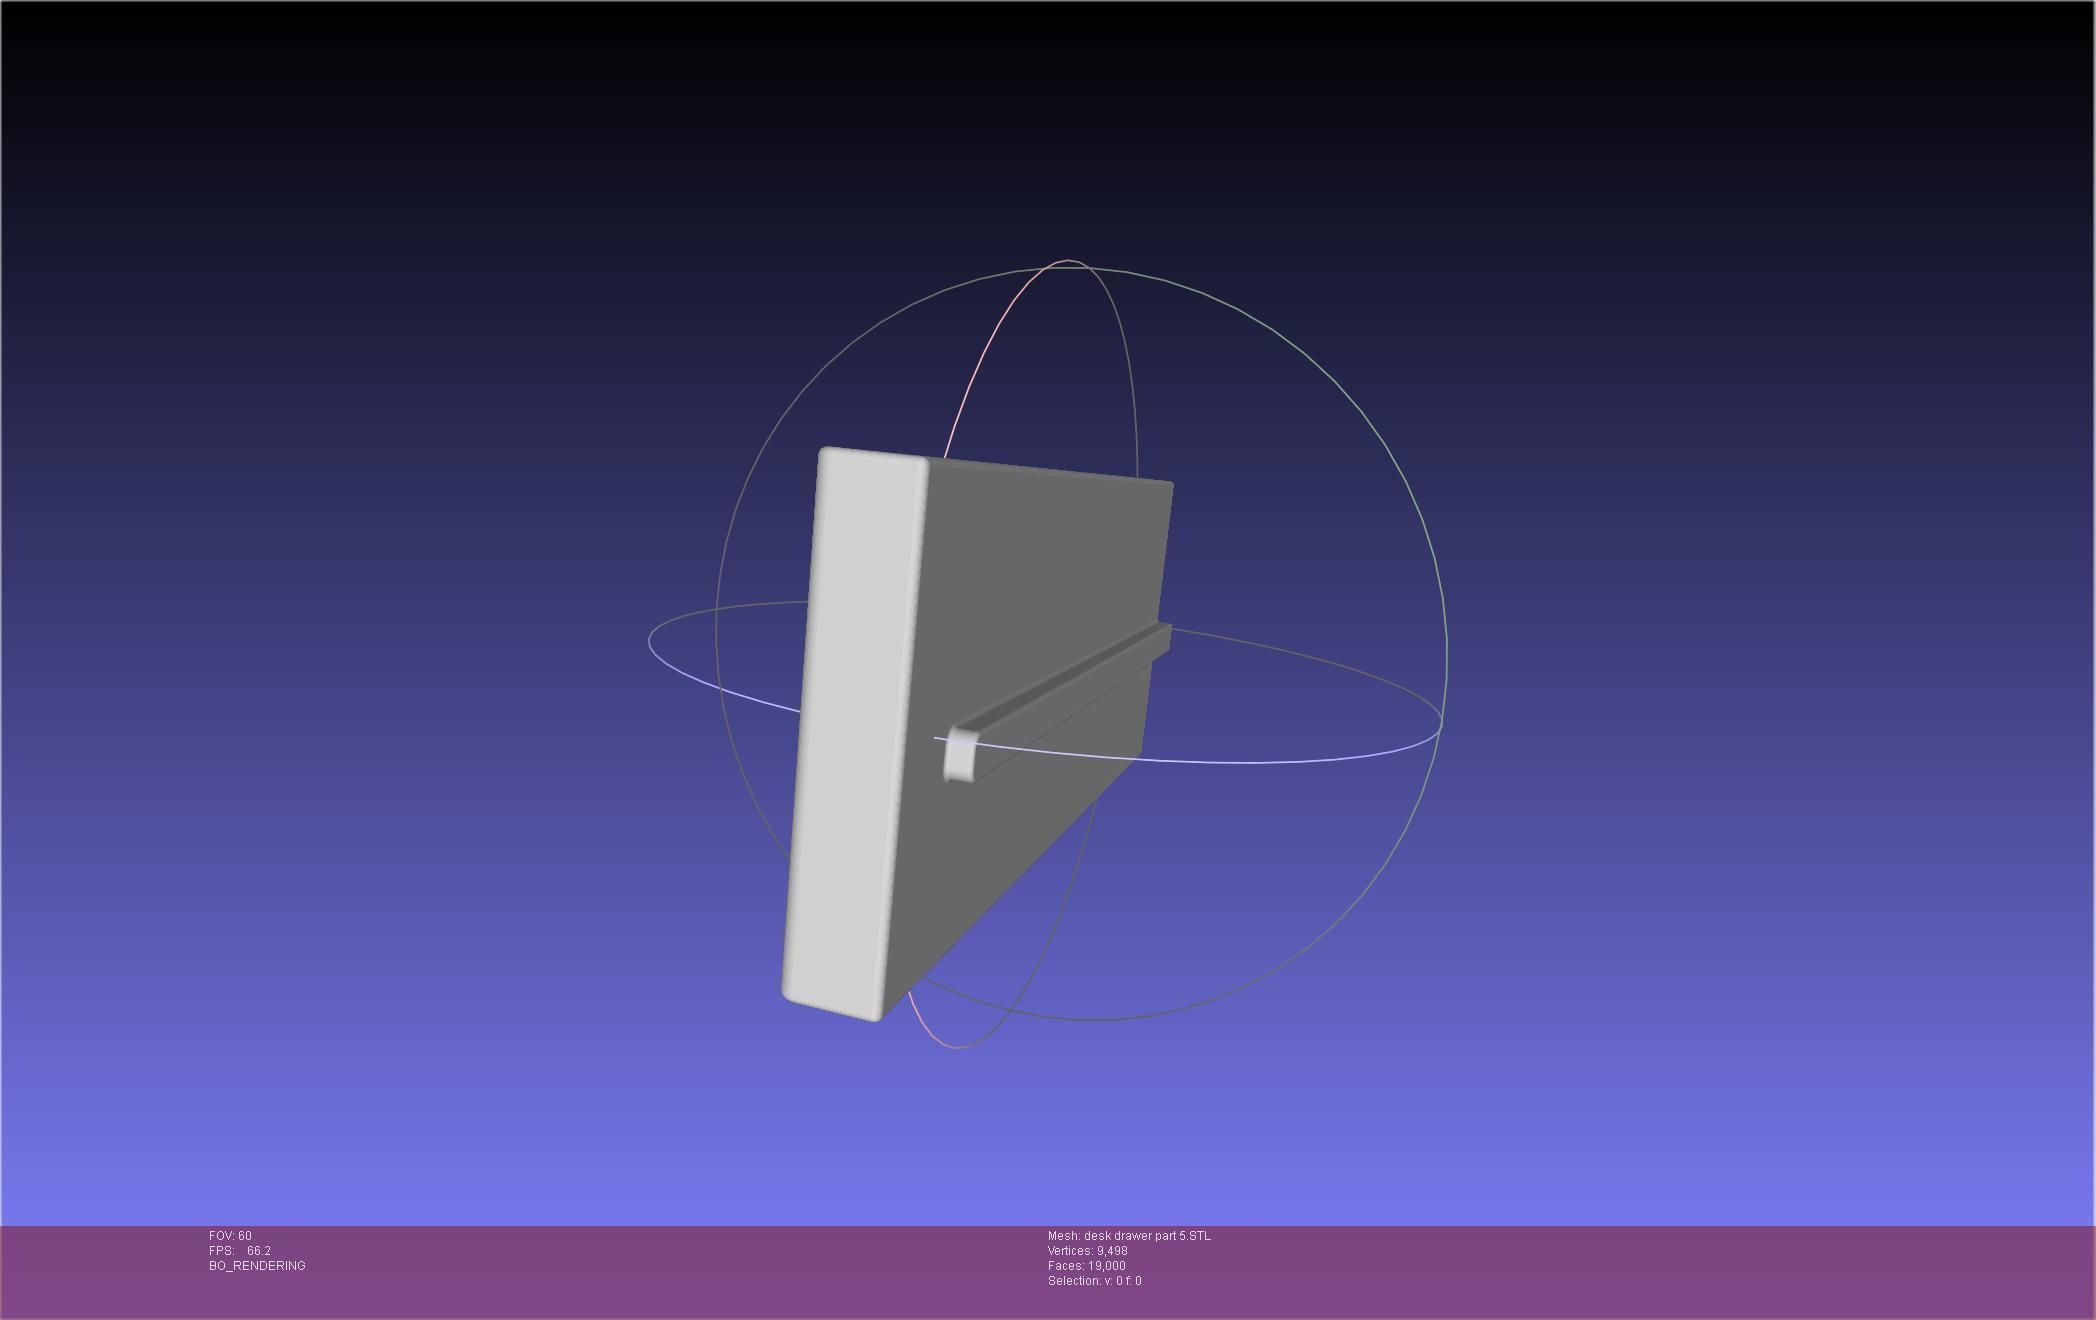Click the 'FOV: 60' readout
Viewport: 2096px width, 1320px height.
pyautogui.click(x=230, y=1236)
